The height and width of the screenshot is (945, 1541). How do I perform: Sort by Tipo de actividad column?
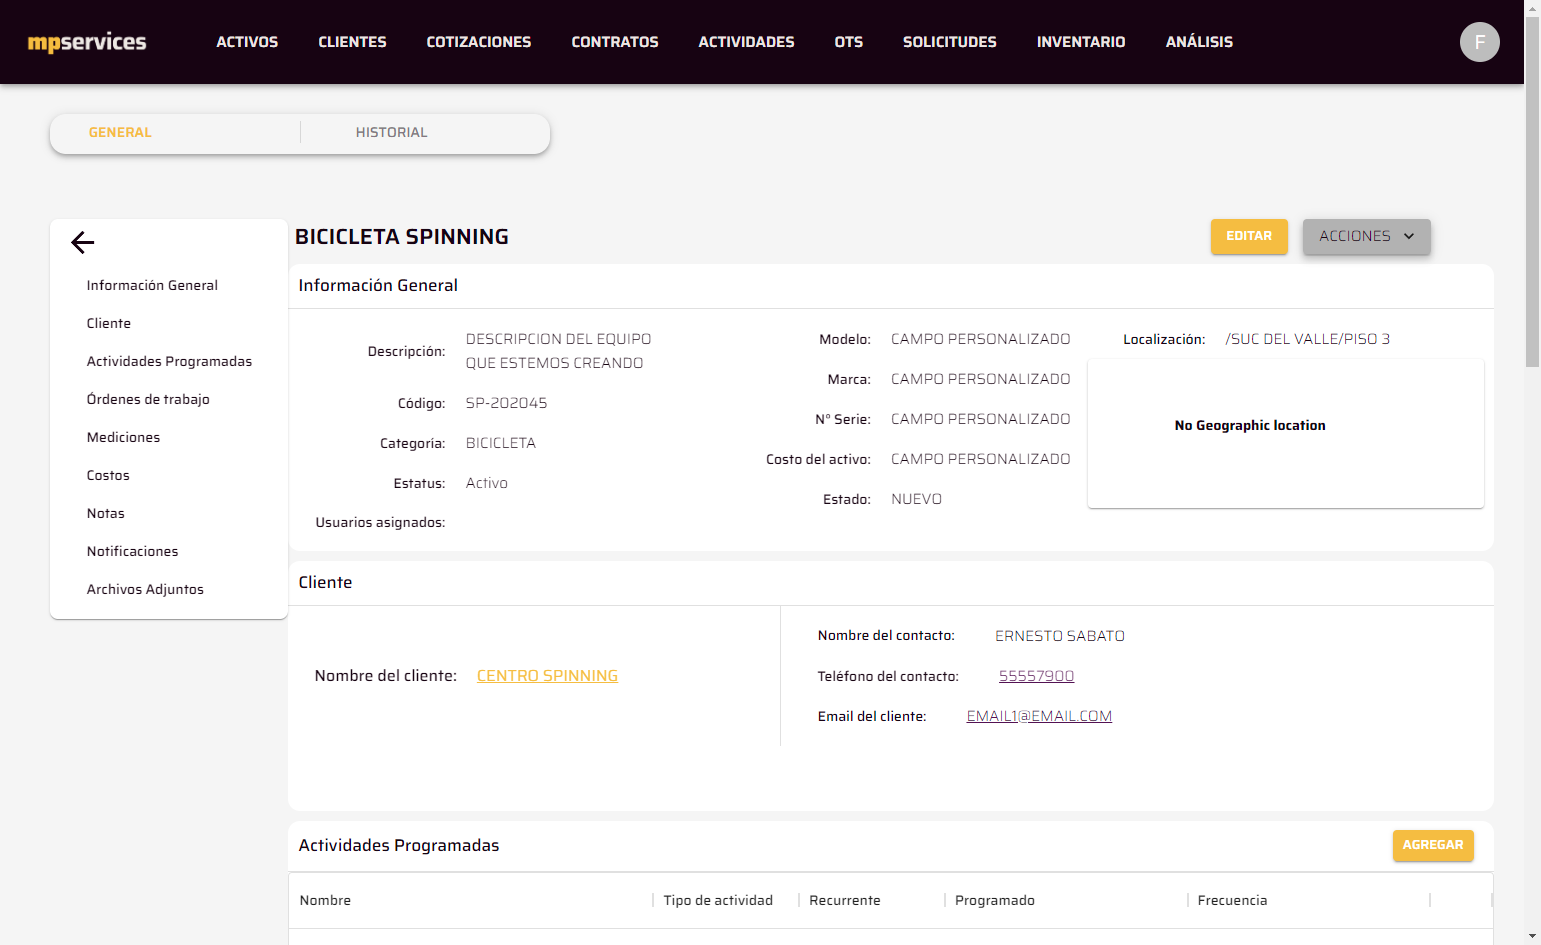pos(718,900)
